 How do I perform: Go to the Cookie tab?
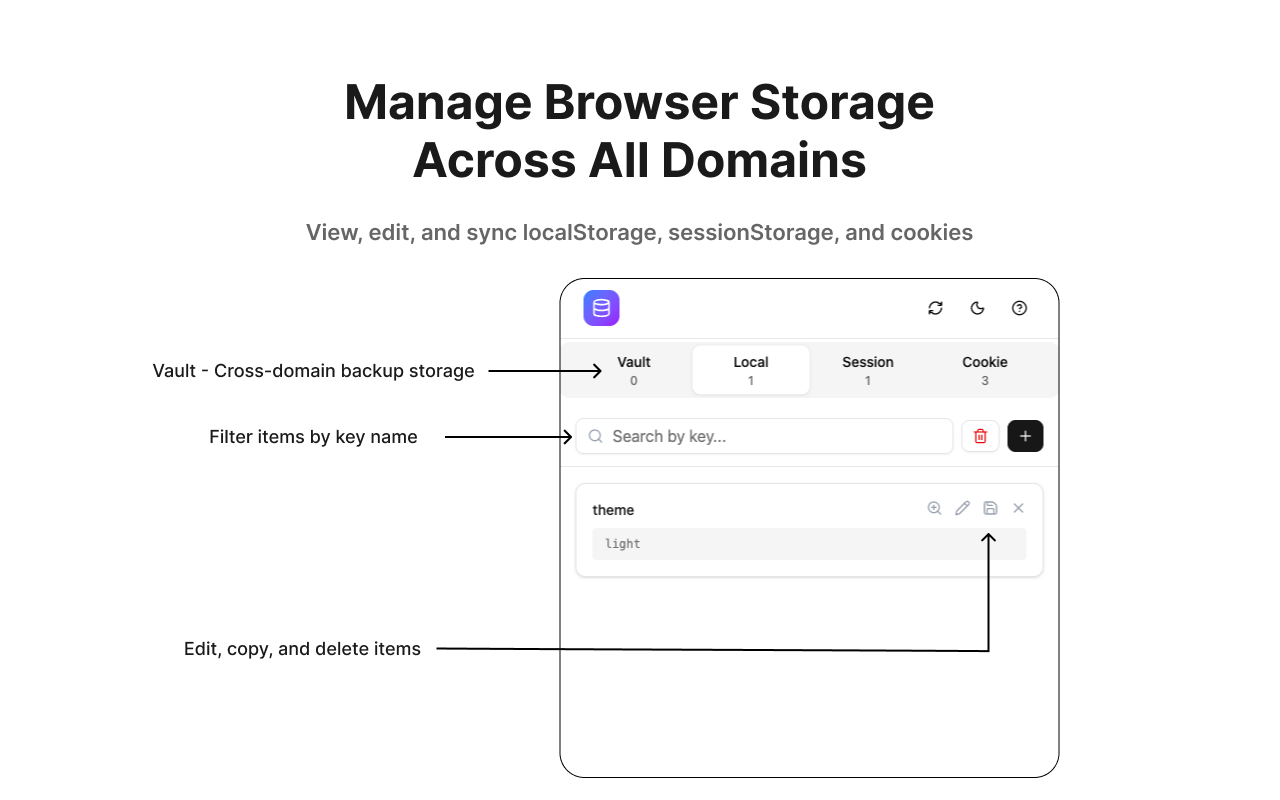coord(984,370)
